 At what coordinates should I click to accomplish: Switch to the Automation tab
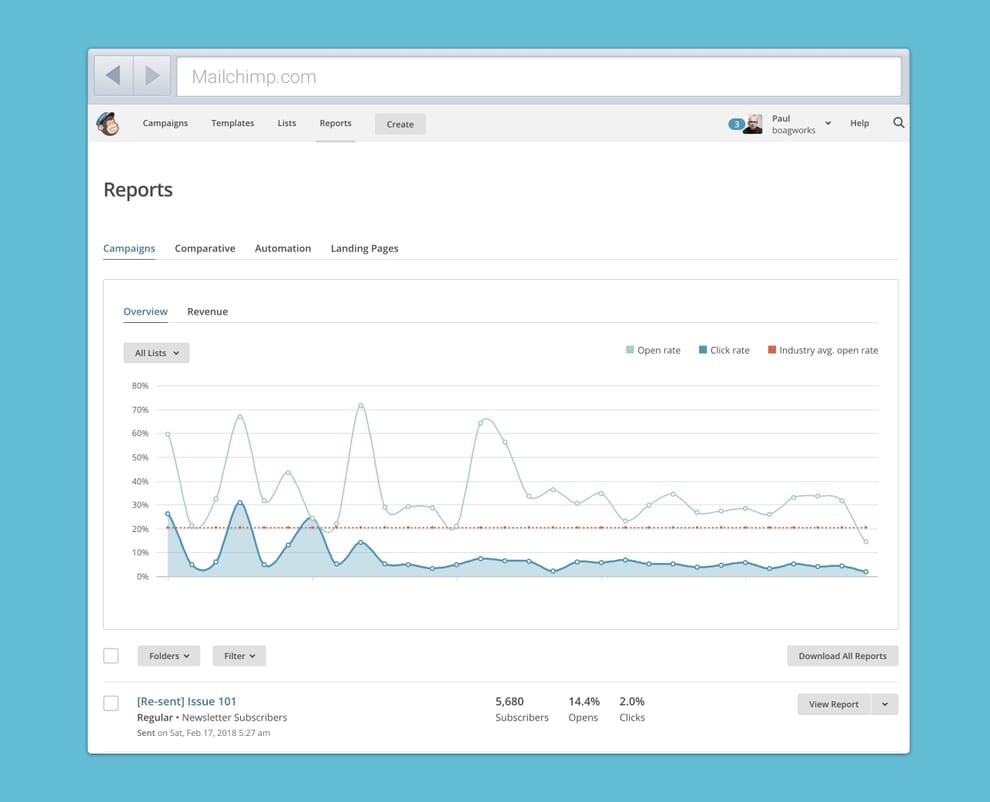[x=283, y=248]
